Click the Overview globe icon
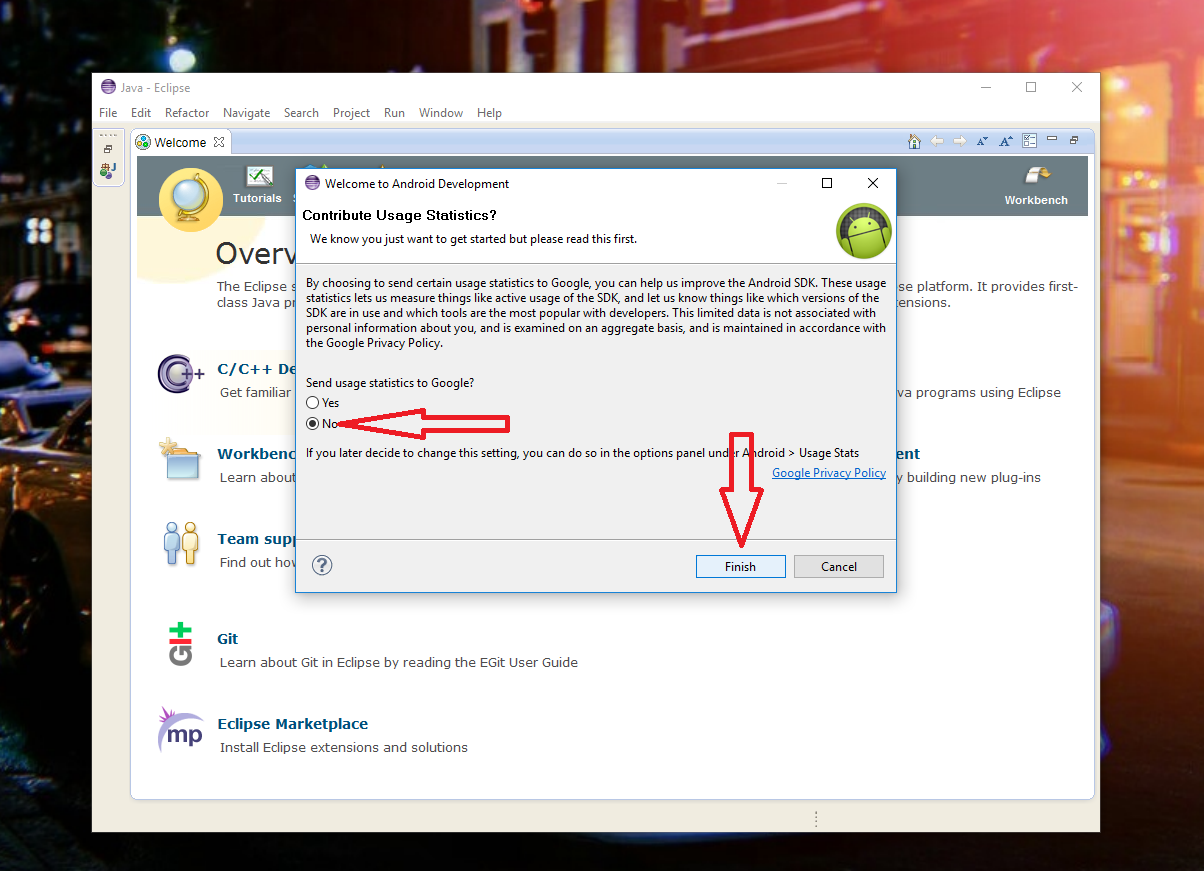1204x871 pixels. coord(190,199)
